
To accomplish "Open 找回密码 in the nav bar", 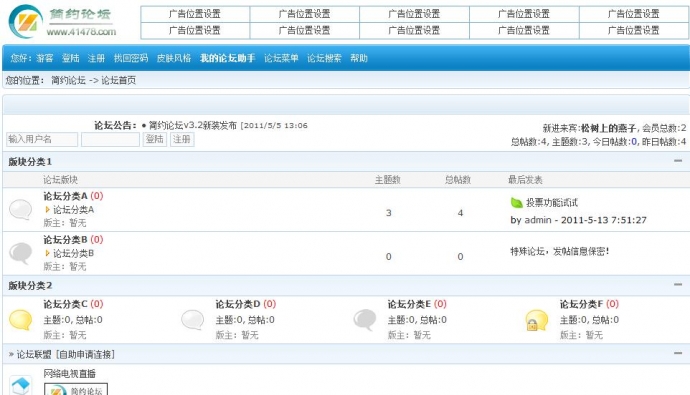I will [131, 58].
